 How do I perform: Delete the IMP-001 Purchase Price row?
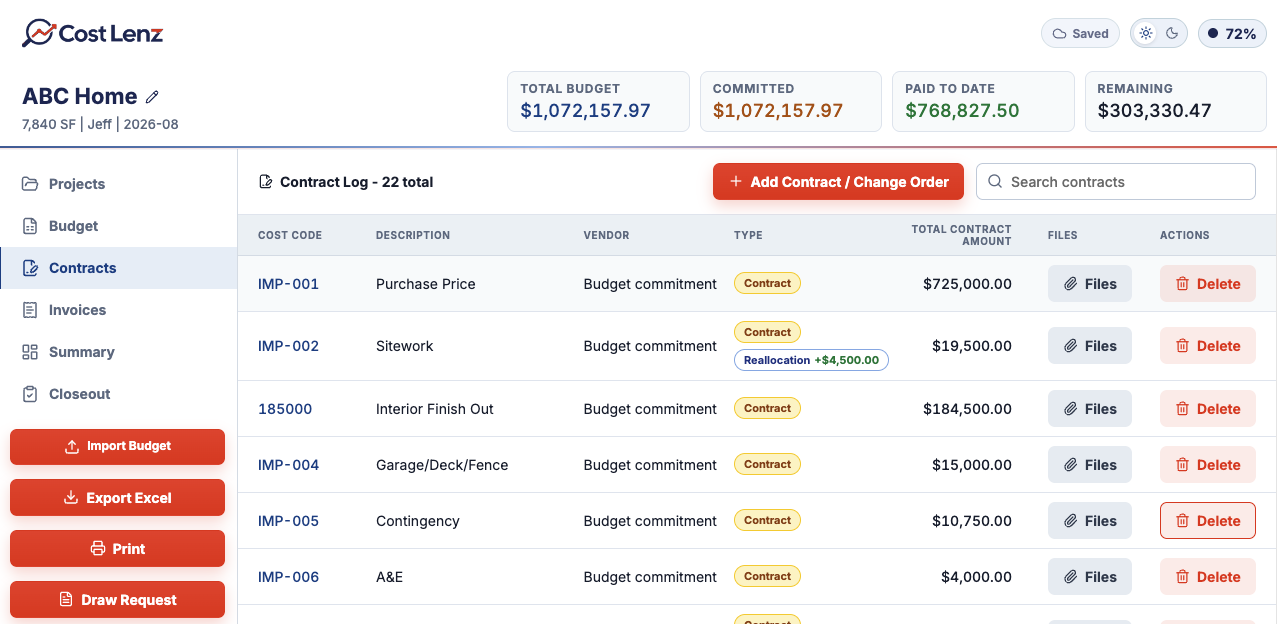[x=1208, y=284]
